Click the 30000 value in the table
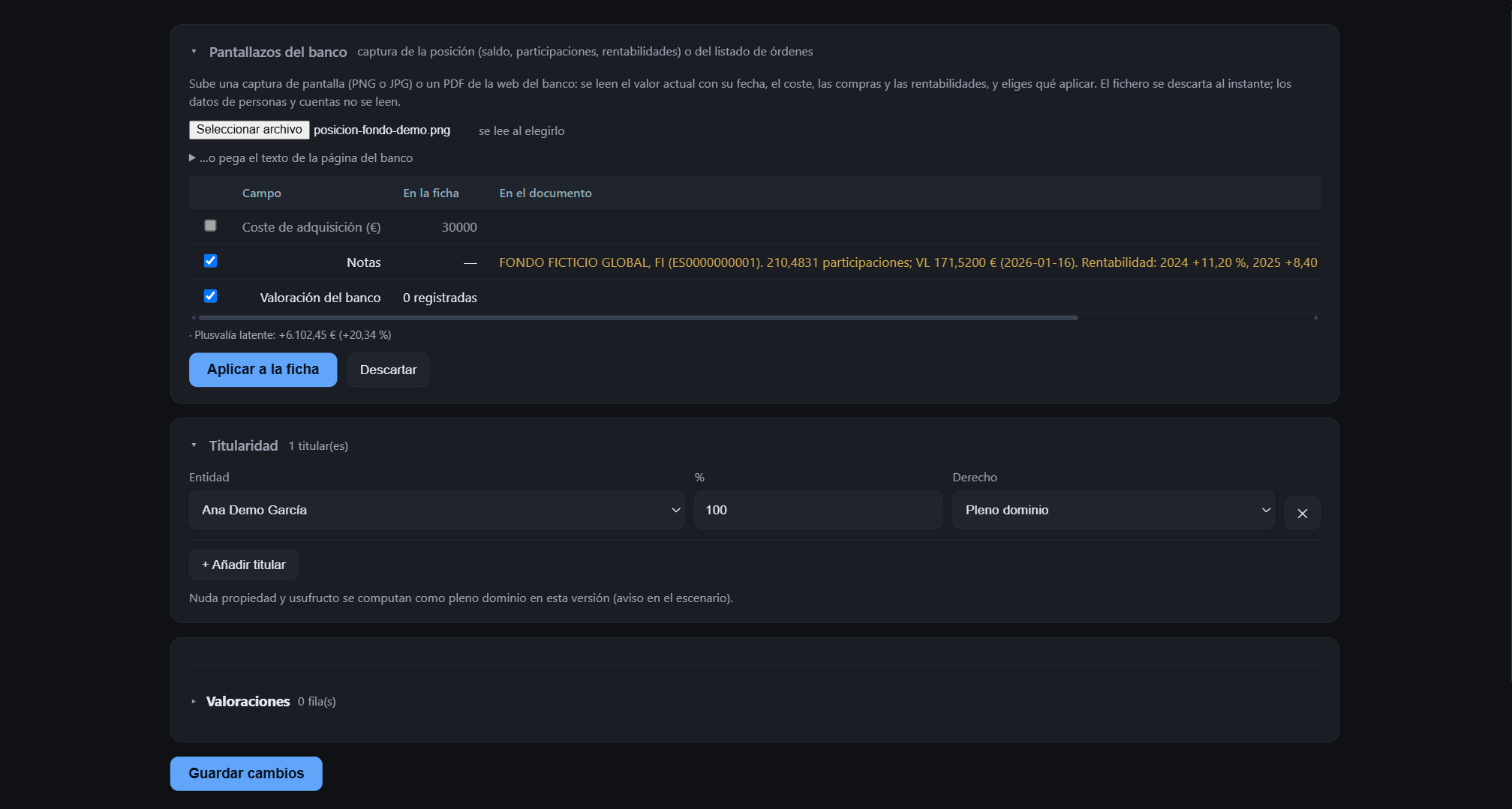This screenshot has height=809, width=1512. pyautogui.click(x=459, y=227)
